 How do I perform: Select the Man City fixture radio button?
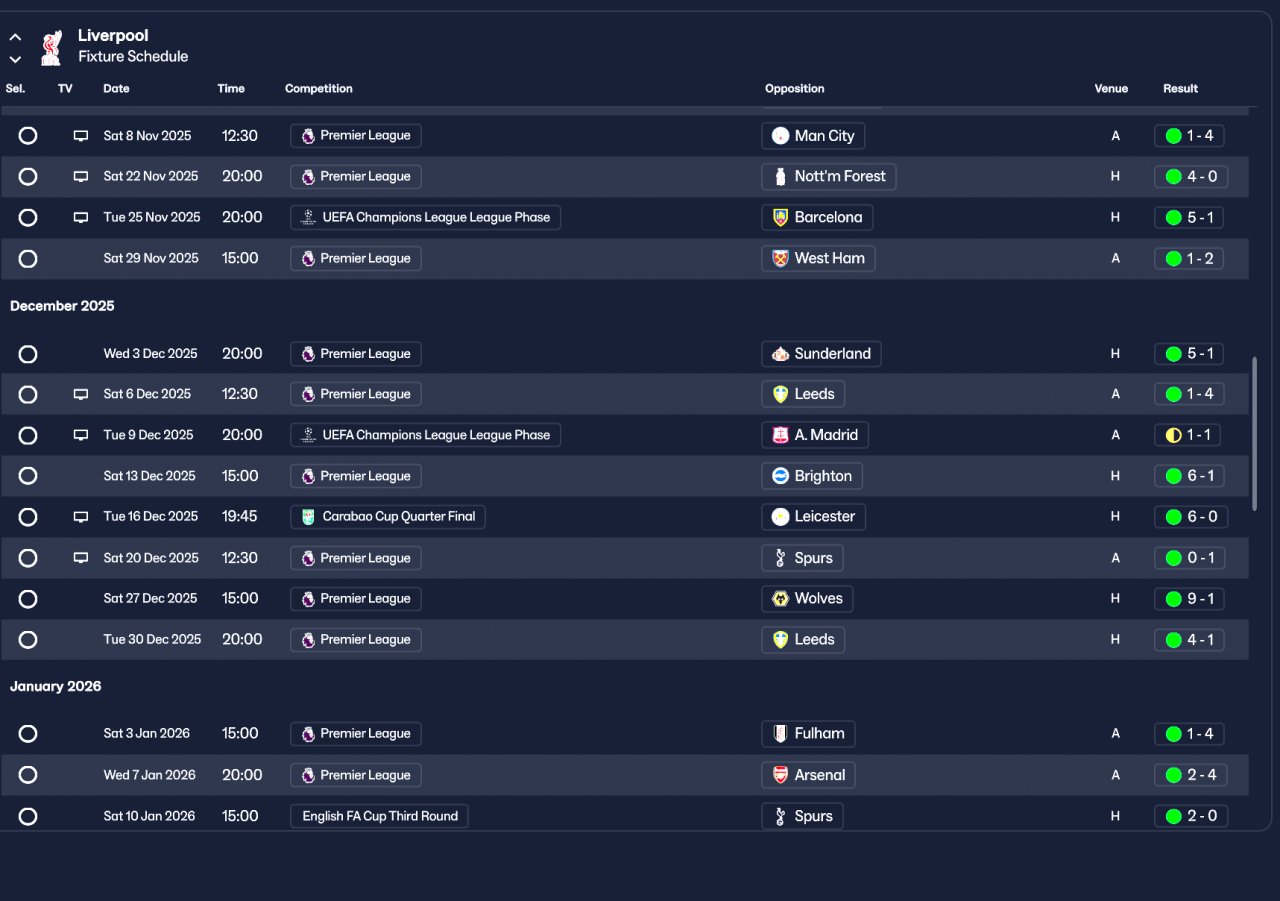28,136
